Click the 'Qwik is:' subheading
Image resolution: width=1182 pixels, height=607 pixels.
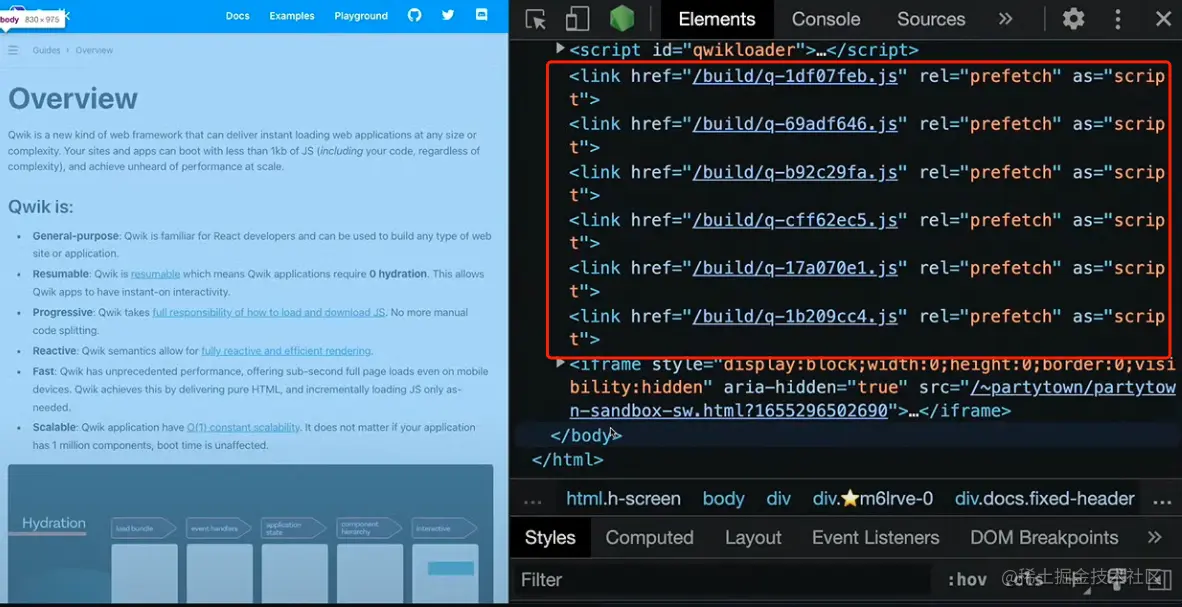(x=41, y=207)
